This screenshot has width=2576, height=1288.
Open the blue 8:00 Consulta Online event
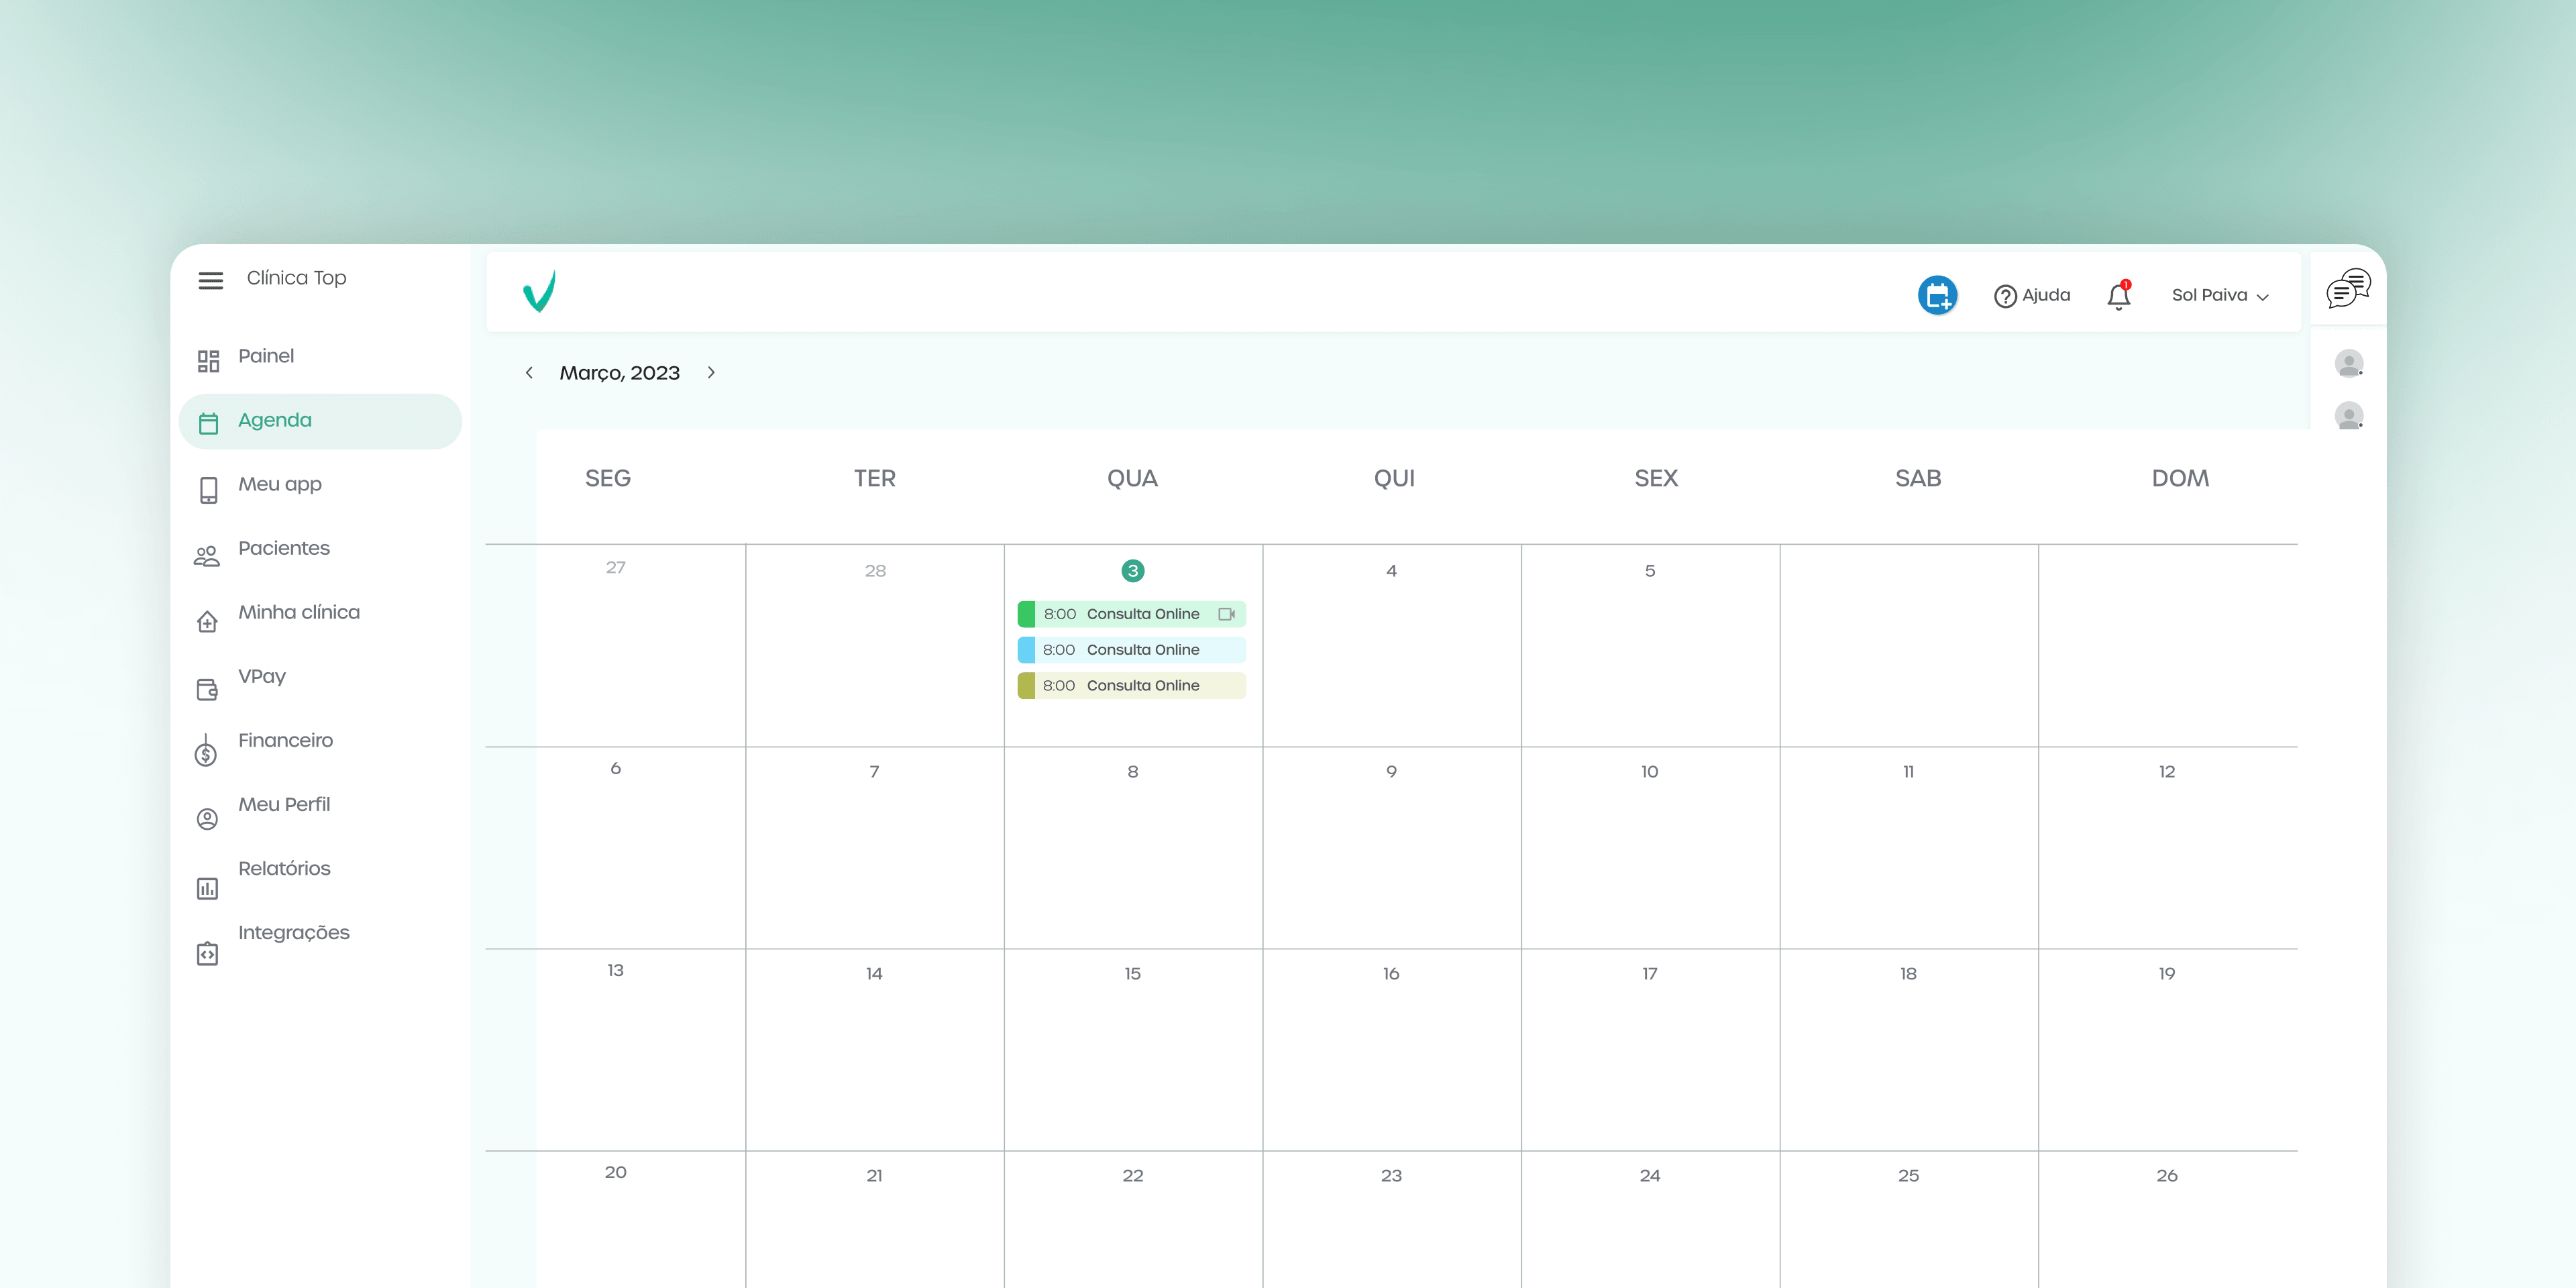click(1131, 650)
